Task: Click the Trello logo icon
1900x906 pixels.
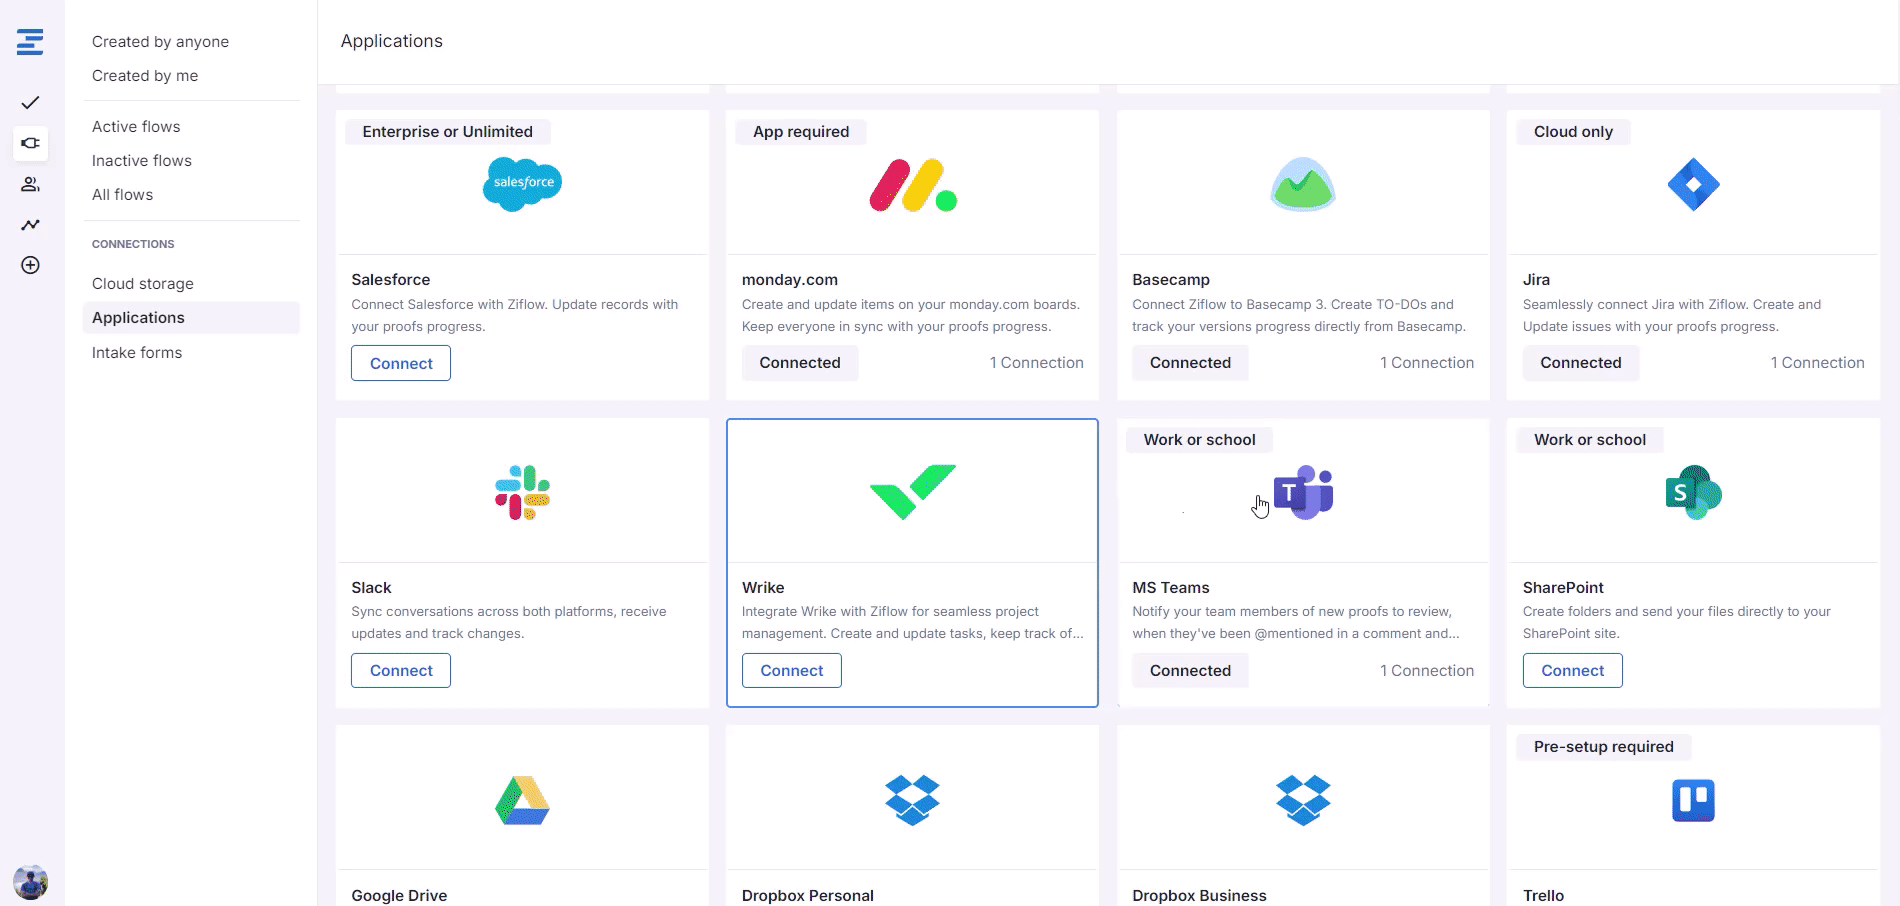Action: tap(1693, 800)
